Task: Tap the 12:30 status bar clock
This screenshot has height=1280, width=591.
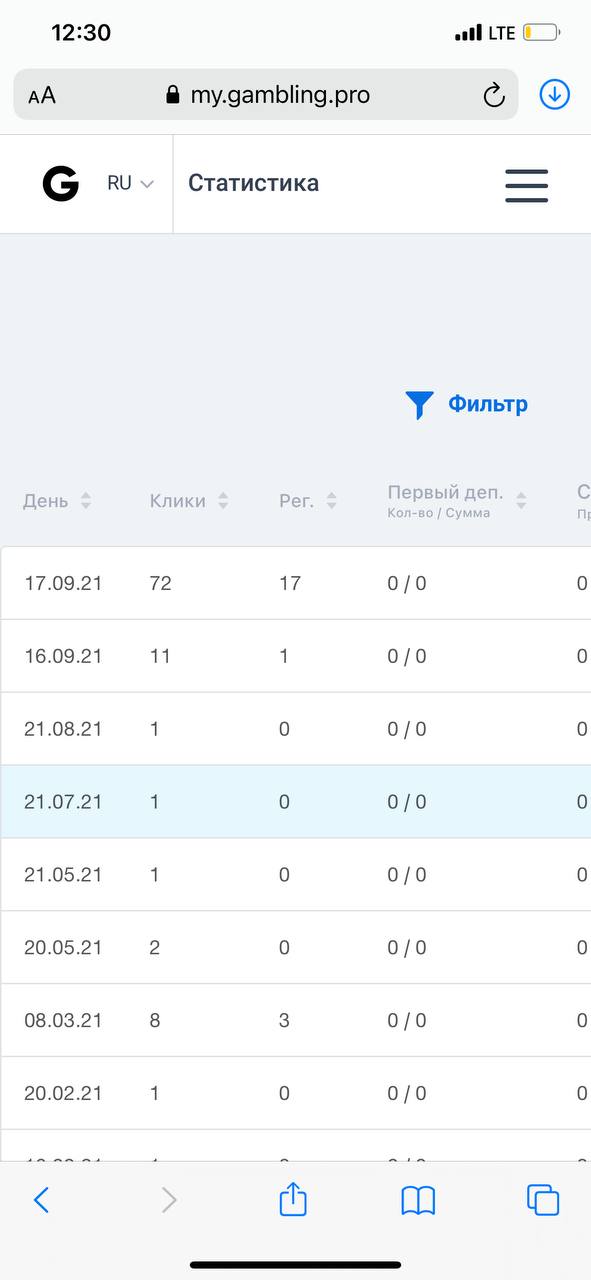Action: point(81,32)
